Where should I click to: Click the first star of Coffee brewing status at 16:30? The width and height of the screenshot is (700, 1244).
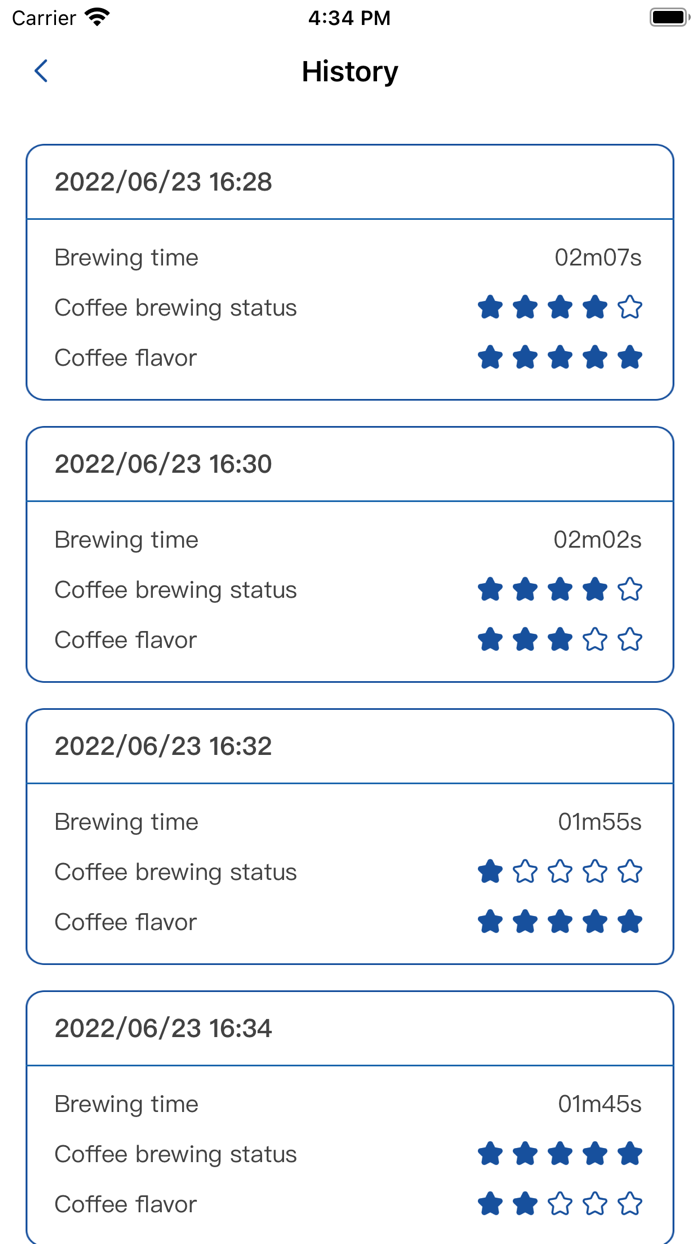point(490,590)
